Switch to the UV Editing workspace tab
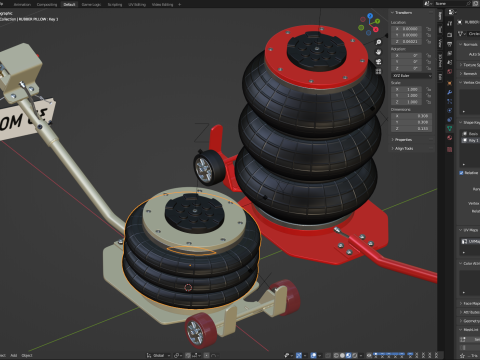This screenshot has width=480, height=360. point(137,5)
